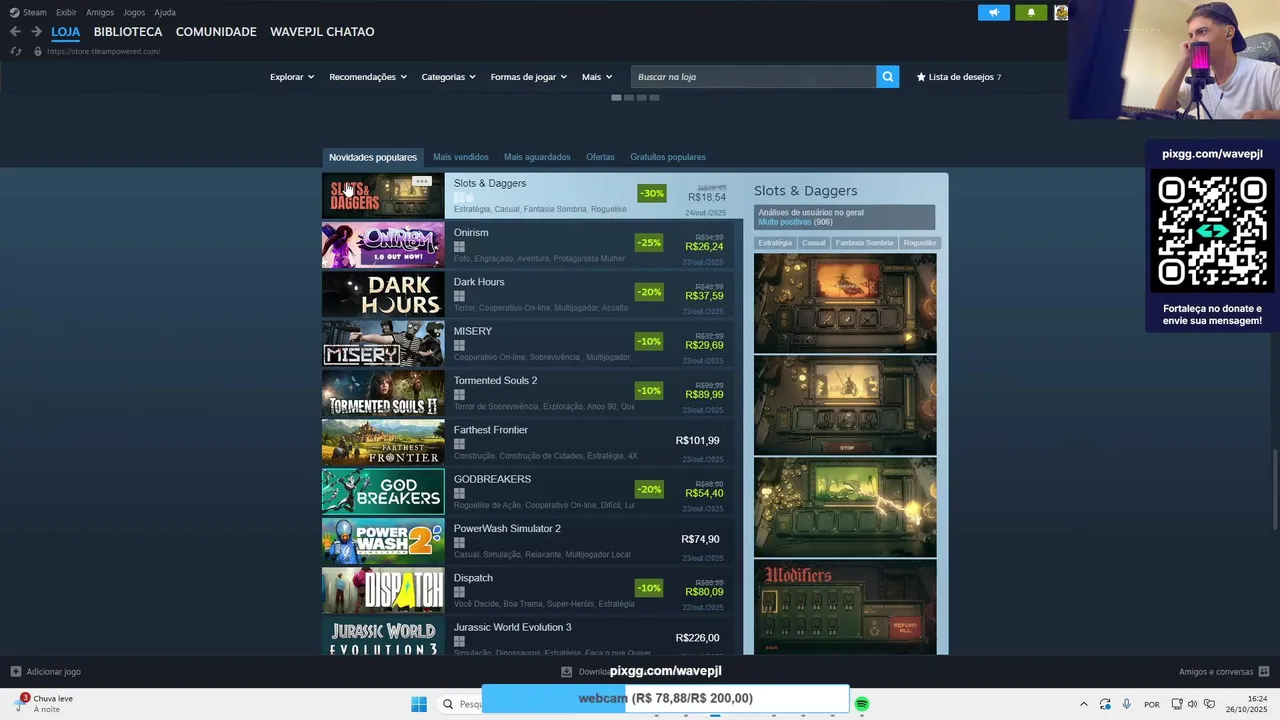View the Modifiers screenshot in the preview panel

[x=845, y=607]
